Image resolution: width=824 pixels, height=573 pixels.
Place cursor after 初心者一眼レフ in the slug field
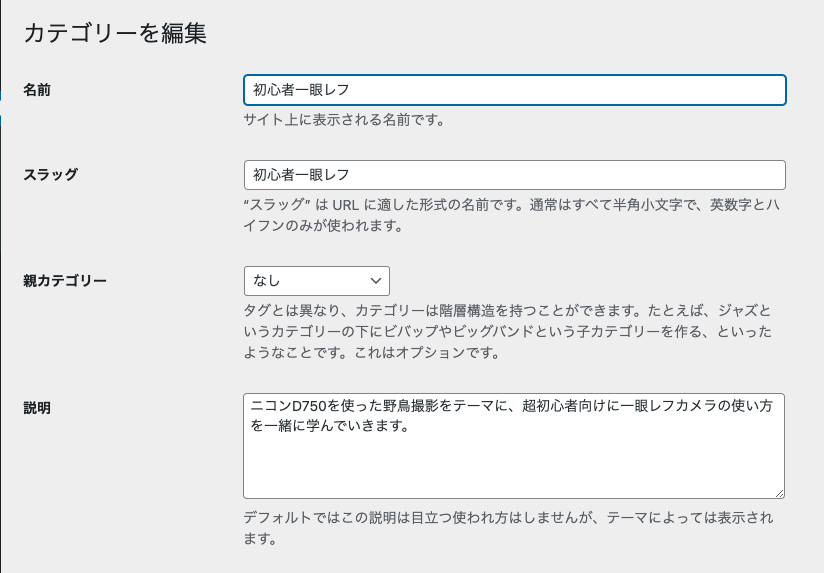pos(351,175)
